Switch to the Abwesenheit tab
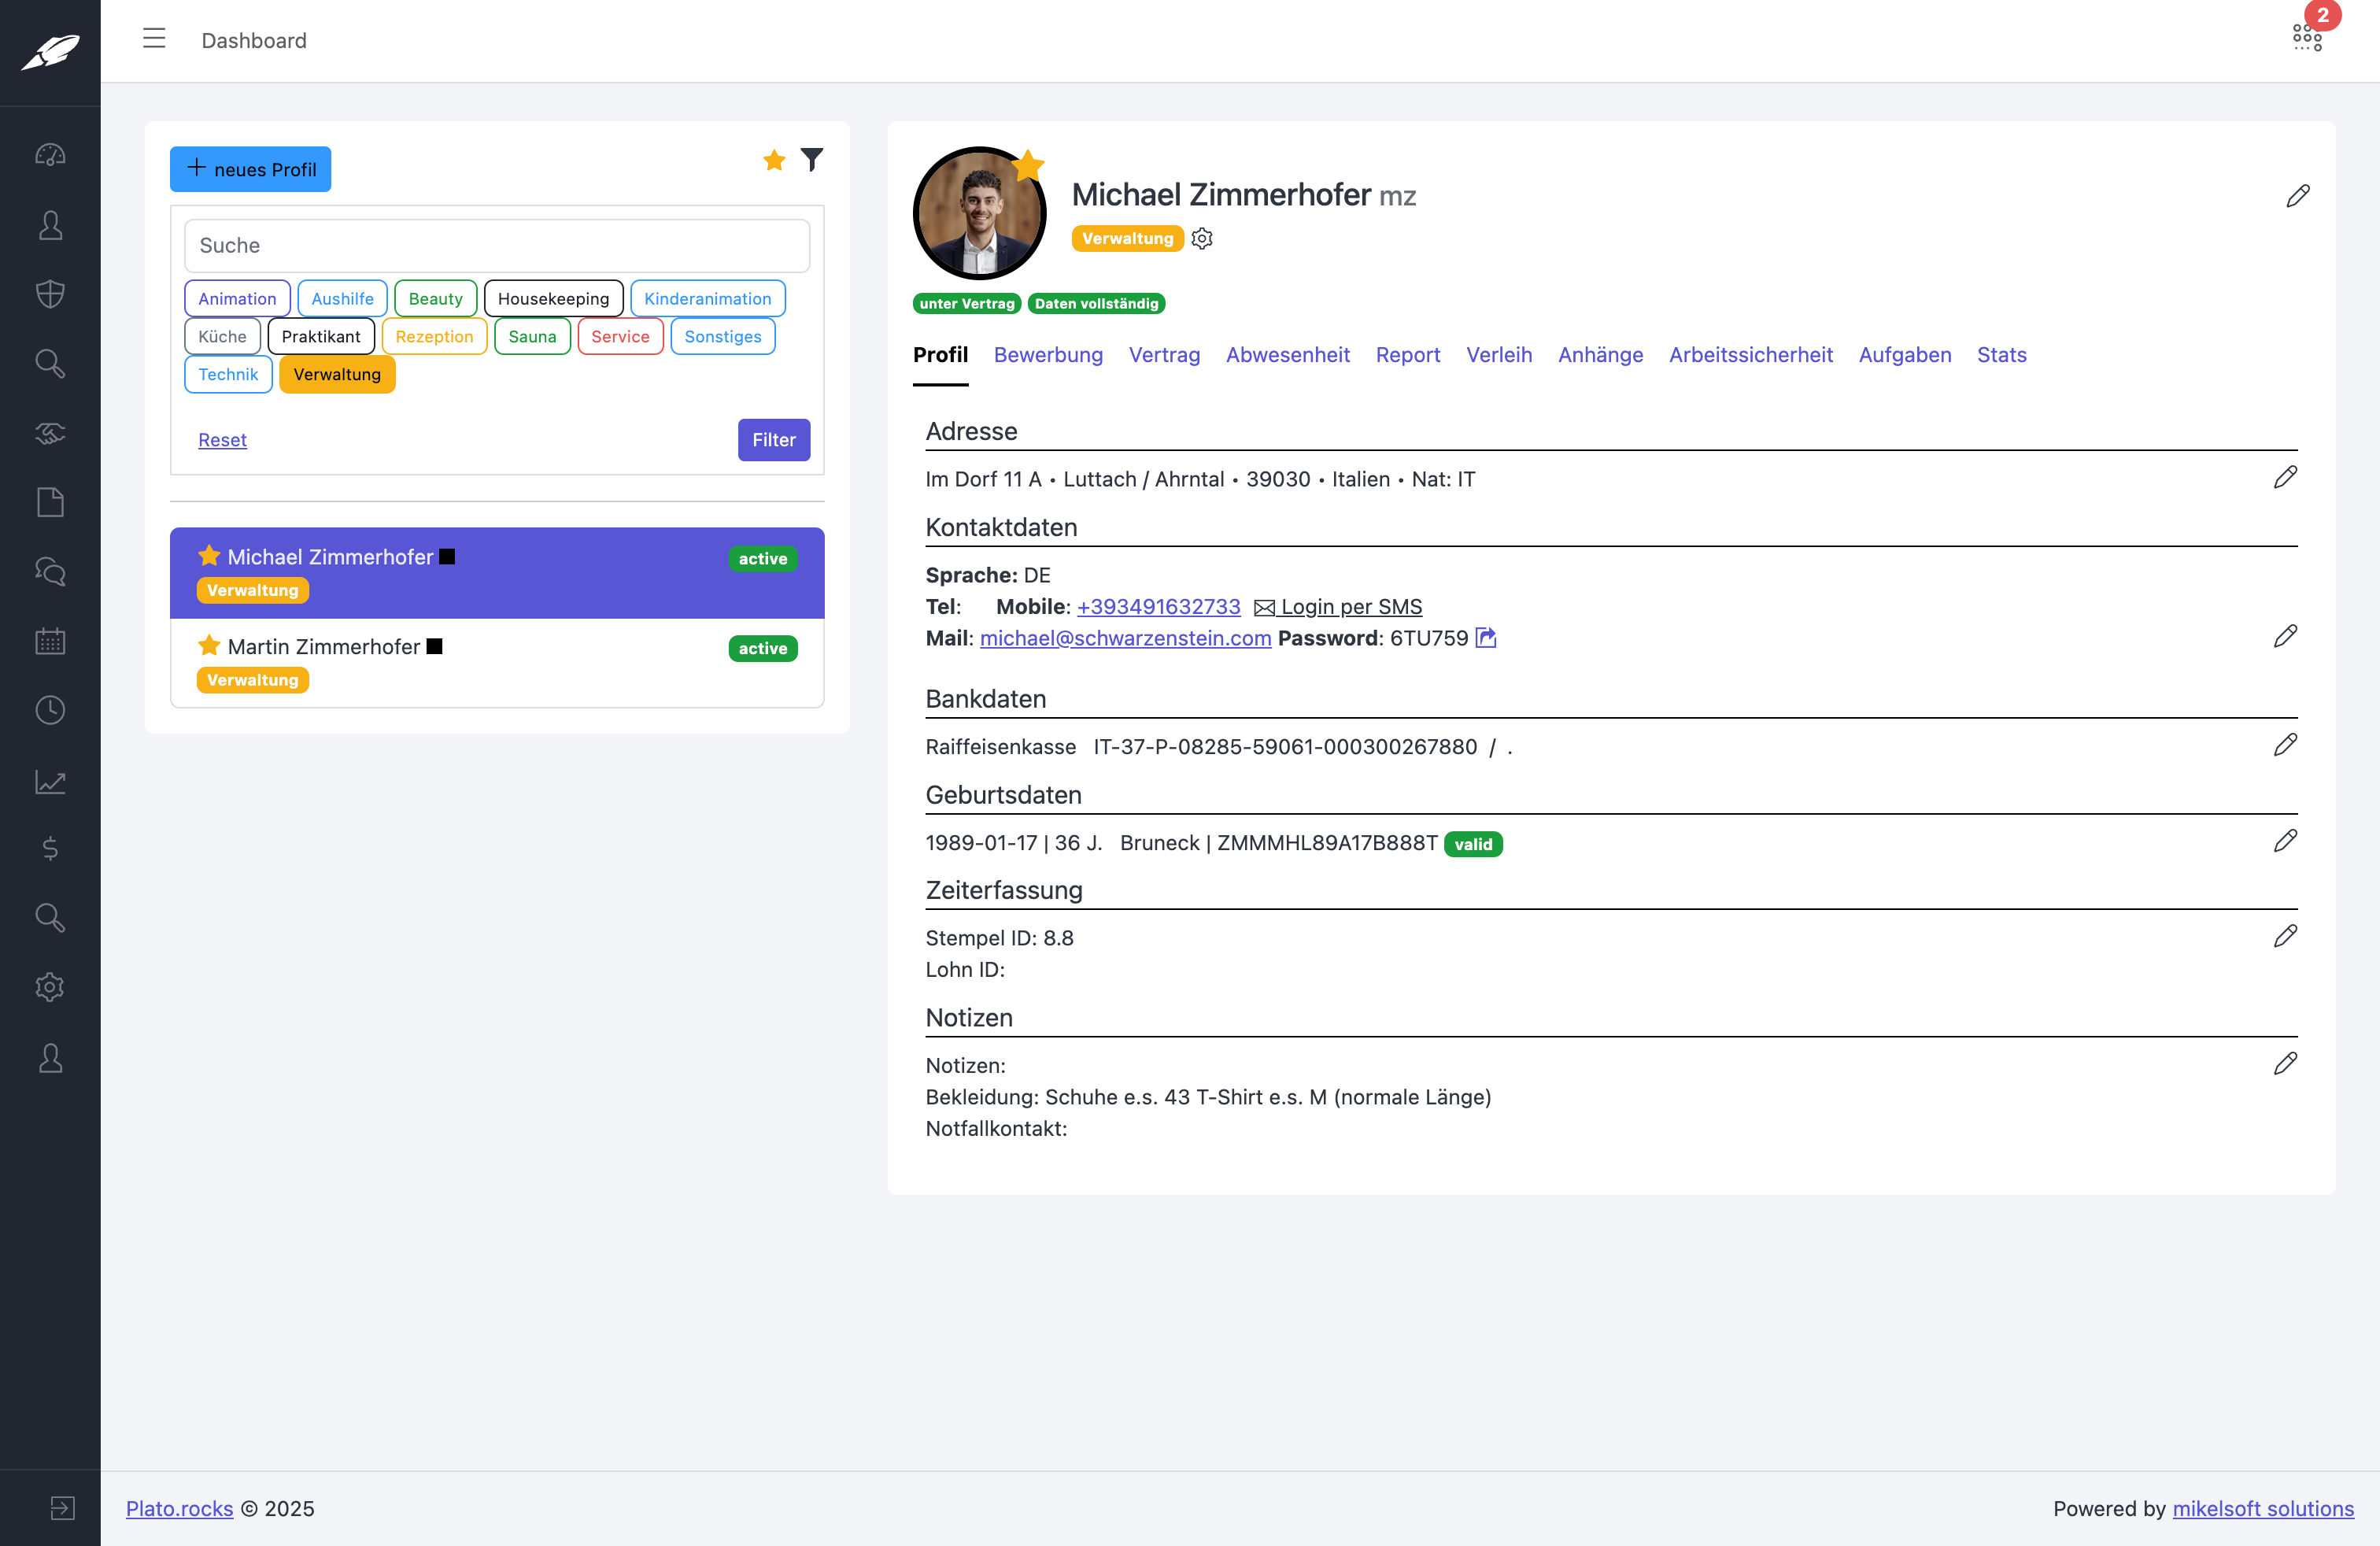 (1288, 355)
